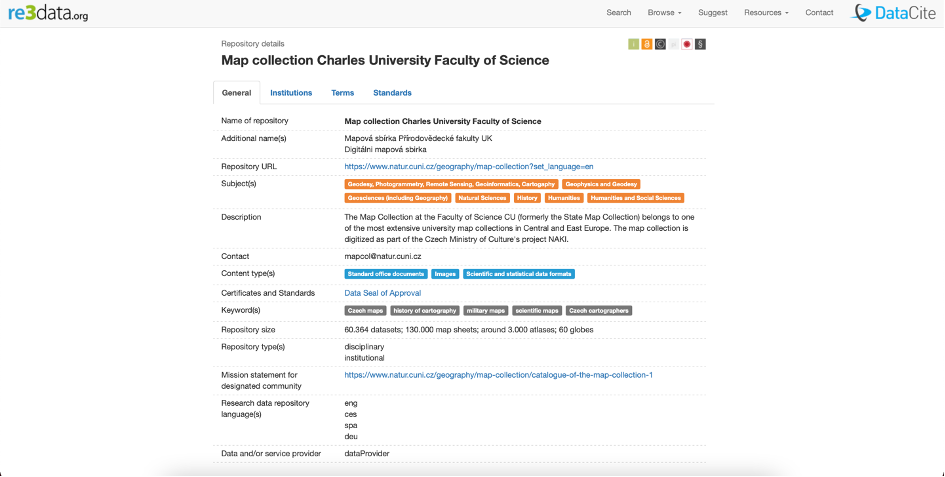
Task: Open the DataCite logo link
Action: (x=893, y=13)
